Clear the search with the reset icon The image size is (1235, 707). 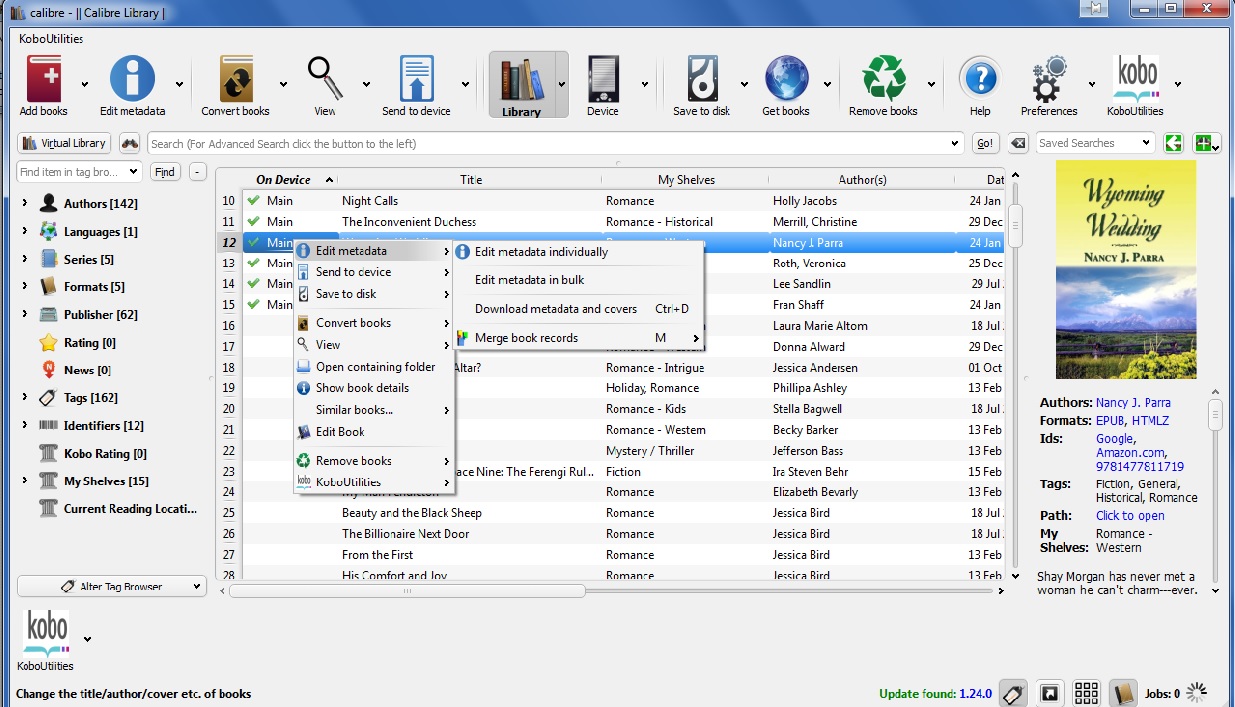point(1017,143)
